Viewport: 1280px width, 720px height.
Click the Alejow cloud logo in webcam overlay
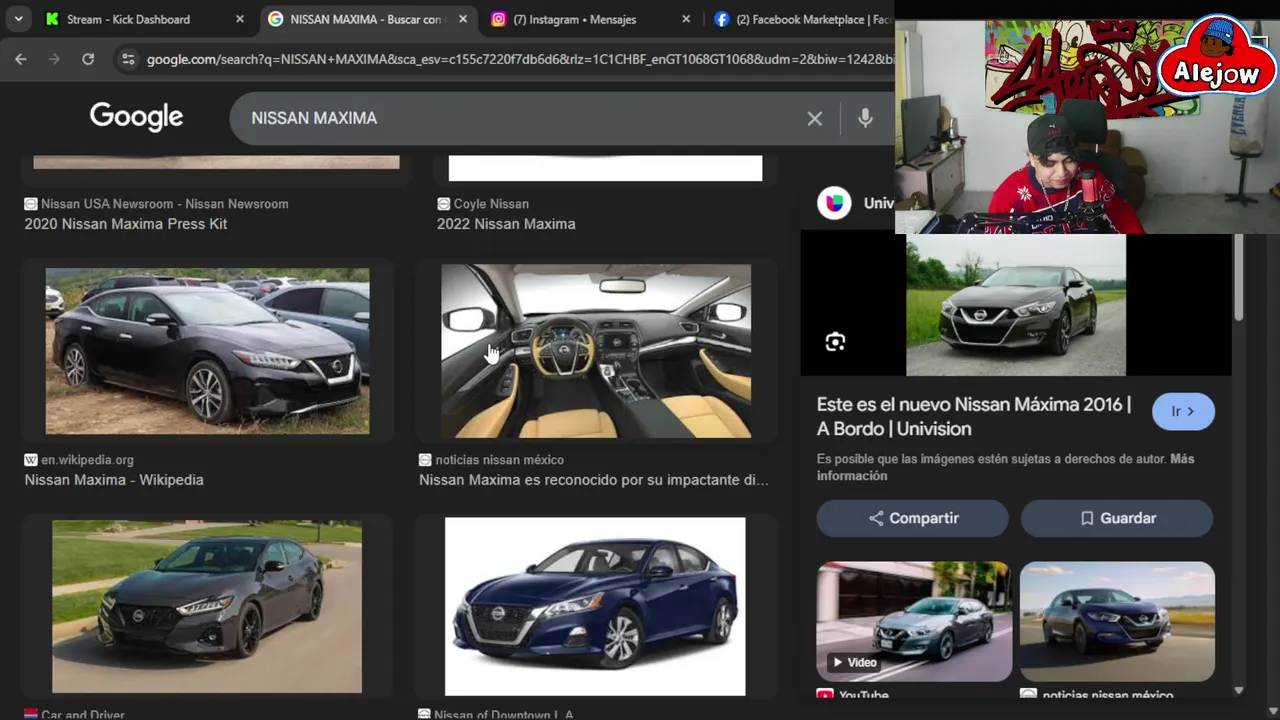(1217, 57)
